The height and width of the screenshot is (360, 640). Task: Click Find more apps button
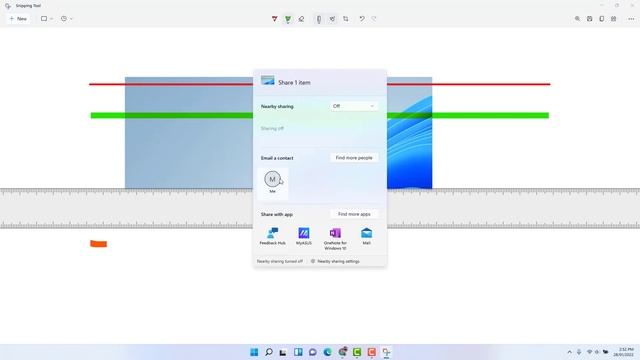[x=354, y=214]
